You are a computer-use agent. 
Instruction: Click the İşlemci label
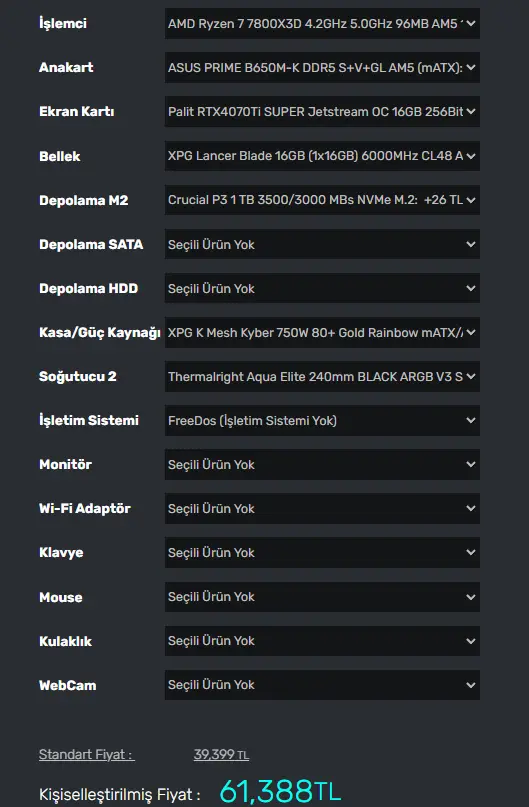[63, 23]
